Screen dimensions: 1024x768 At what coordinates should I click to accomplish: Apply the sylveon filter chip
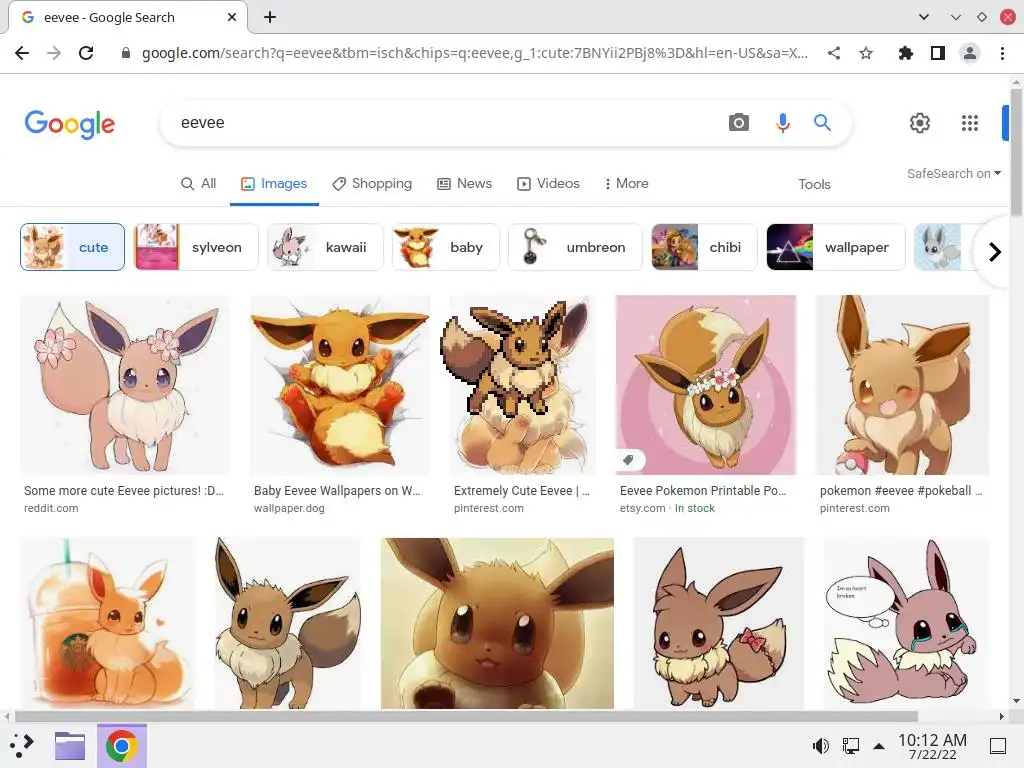[x=196, y=247]
